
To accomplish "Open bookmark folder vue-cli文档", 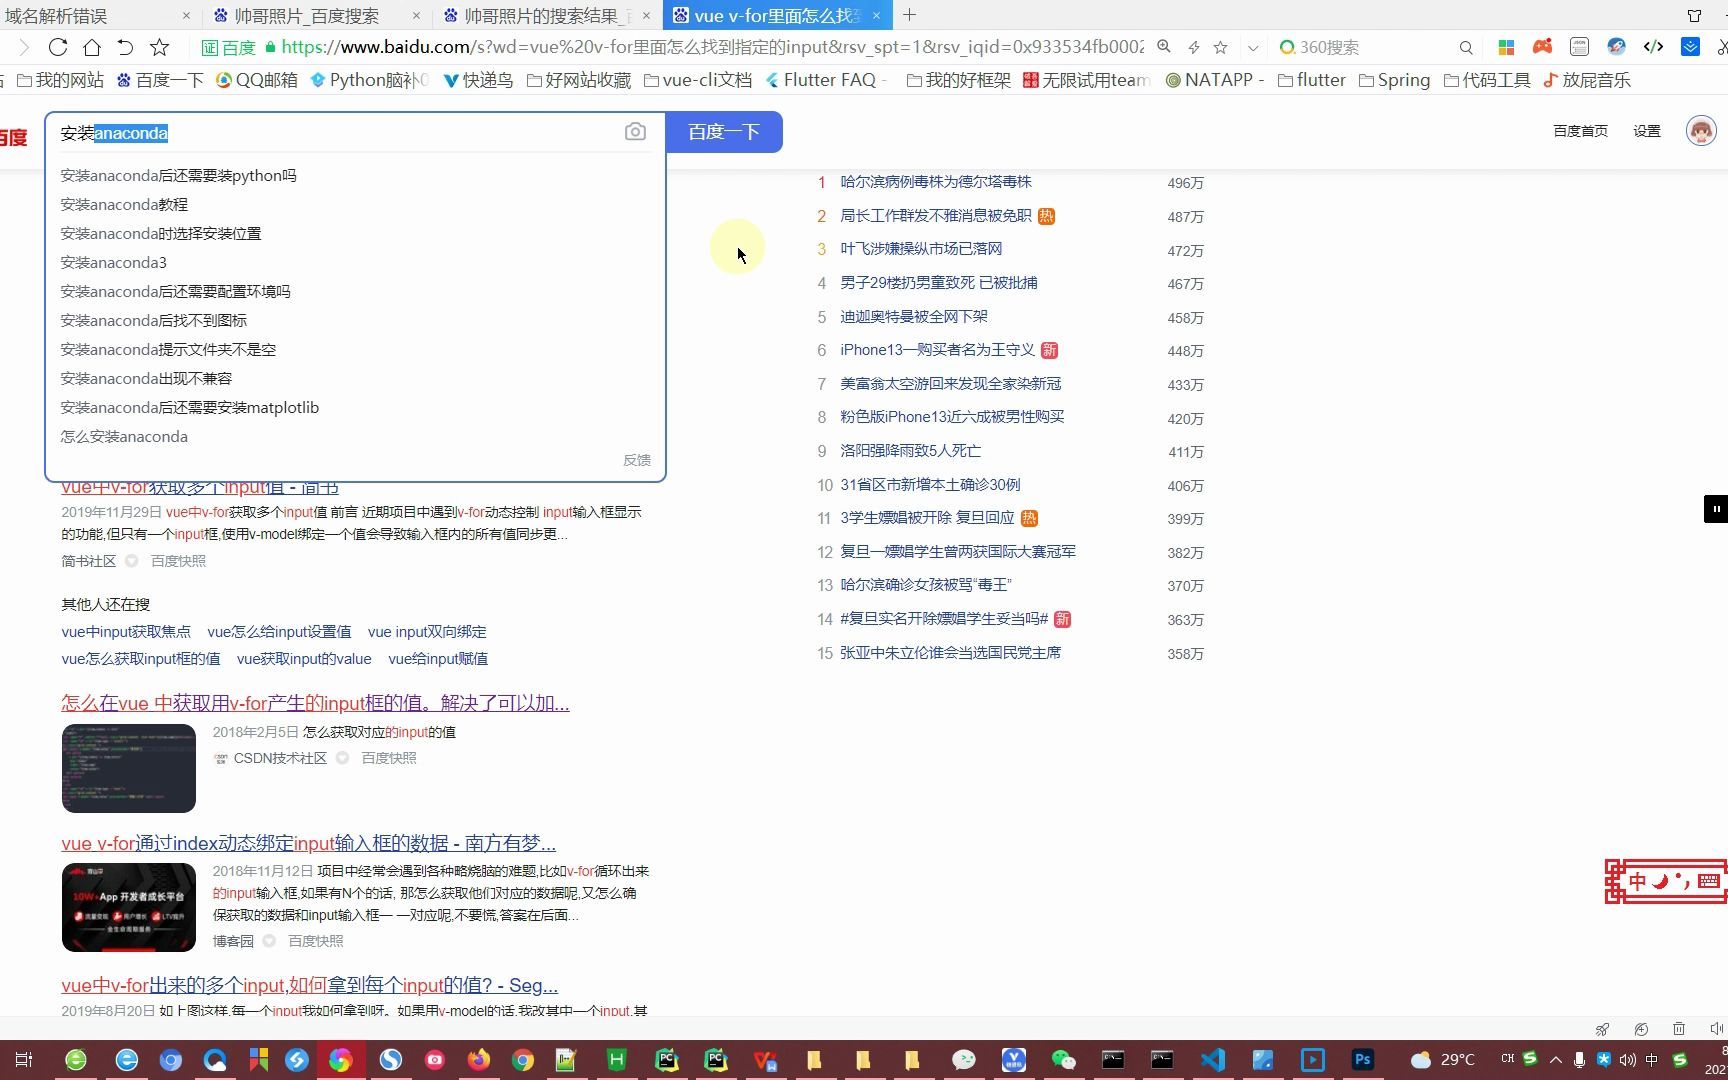I will [698, 80].
